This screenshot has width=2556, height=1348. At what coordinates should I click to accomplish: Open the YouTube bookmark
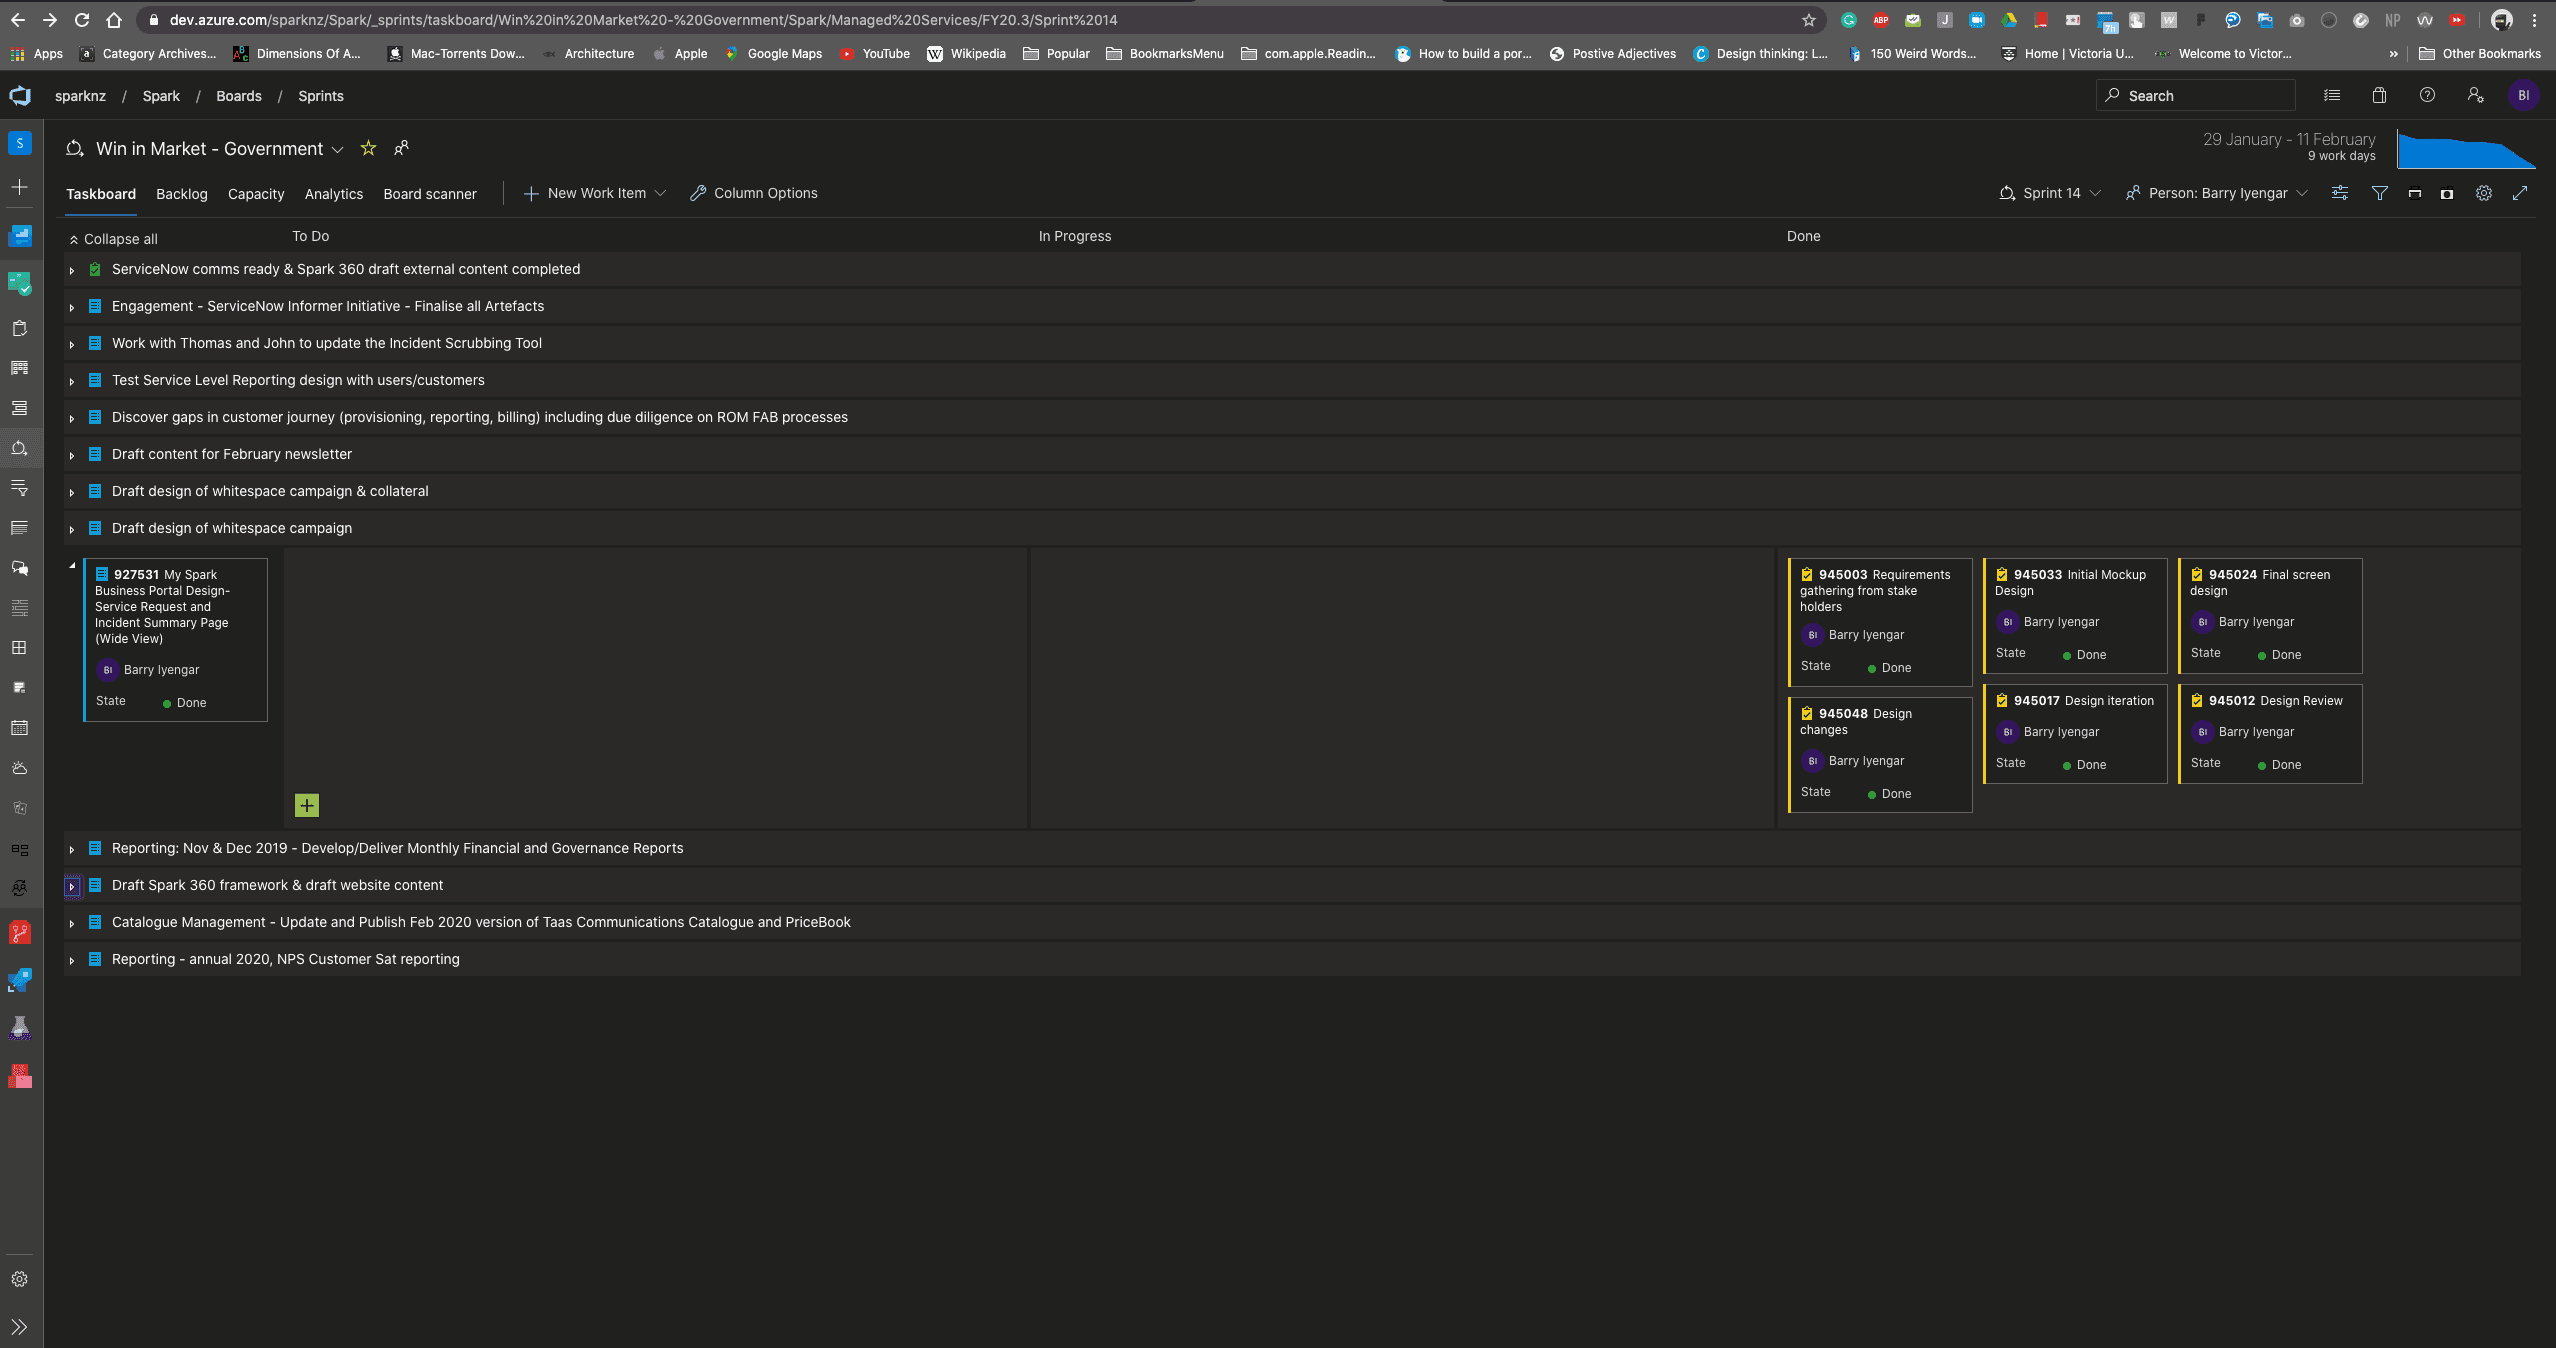[875, 54]
